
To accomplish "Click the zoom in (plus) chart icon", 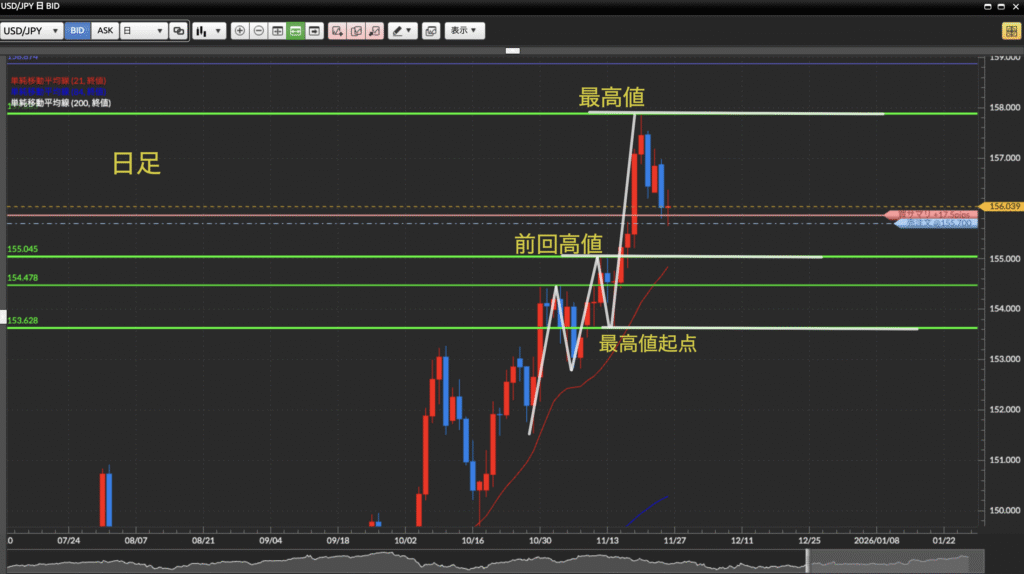I will point(239,31).
